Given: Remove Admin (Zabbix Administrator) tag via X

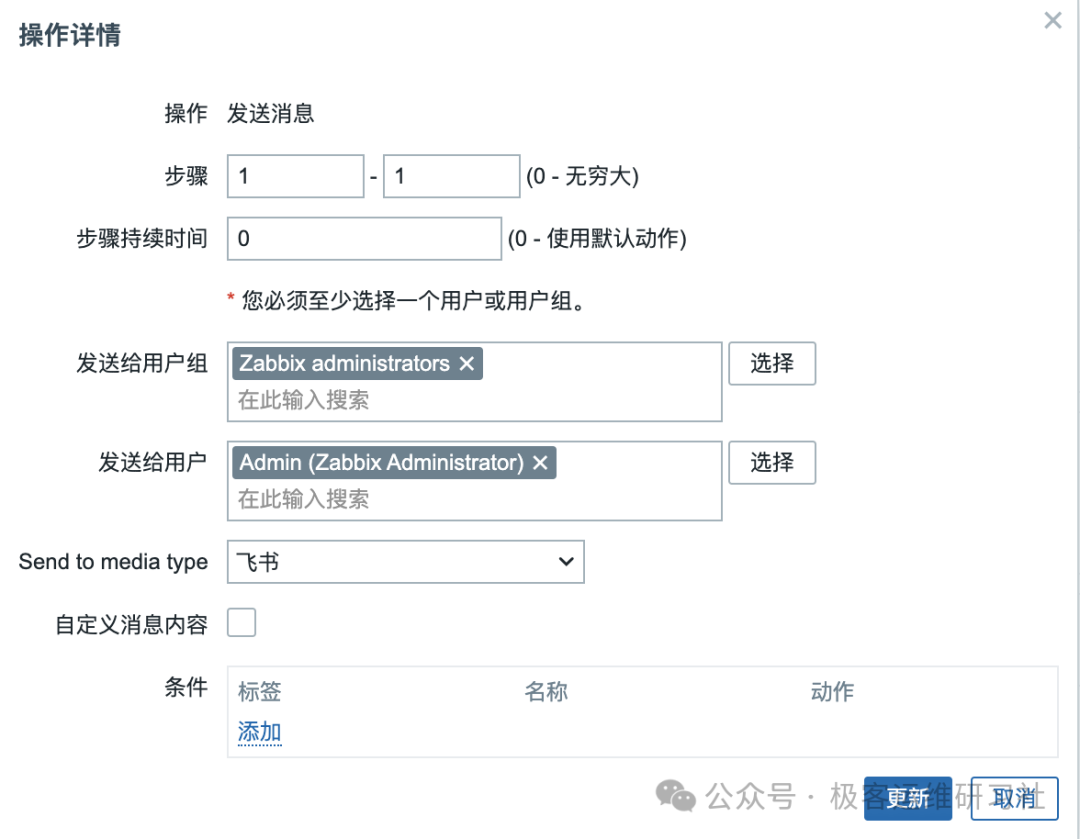Looking at the screenshot, I should (x=541, y=462).
